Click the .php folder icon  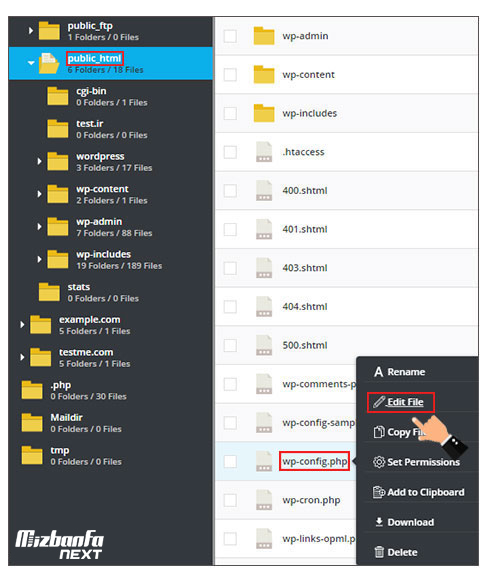(32, 390)
